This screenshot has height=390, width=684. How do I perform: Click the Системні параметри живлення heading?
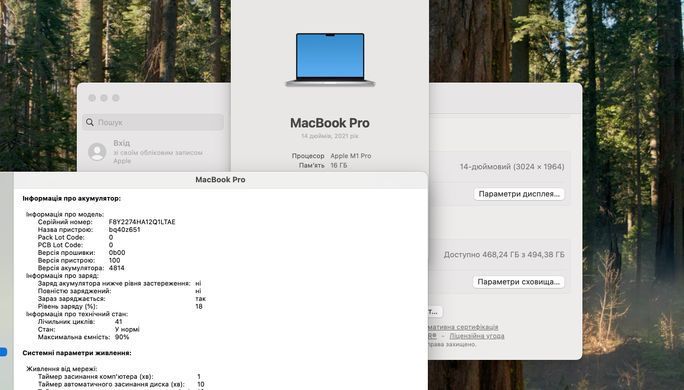(77, 353)
